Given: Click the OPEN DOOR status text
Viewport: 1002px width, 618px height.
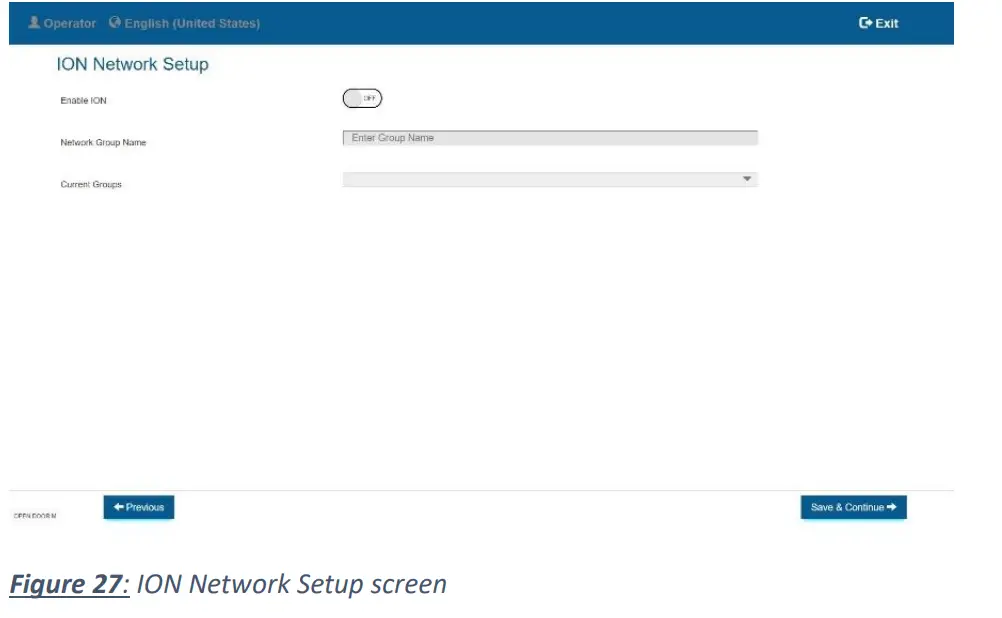Looking at the screenshot, I should [x=34, y=516].
